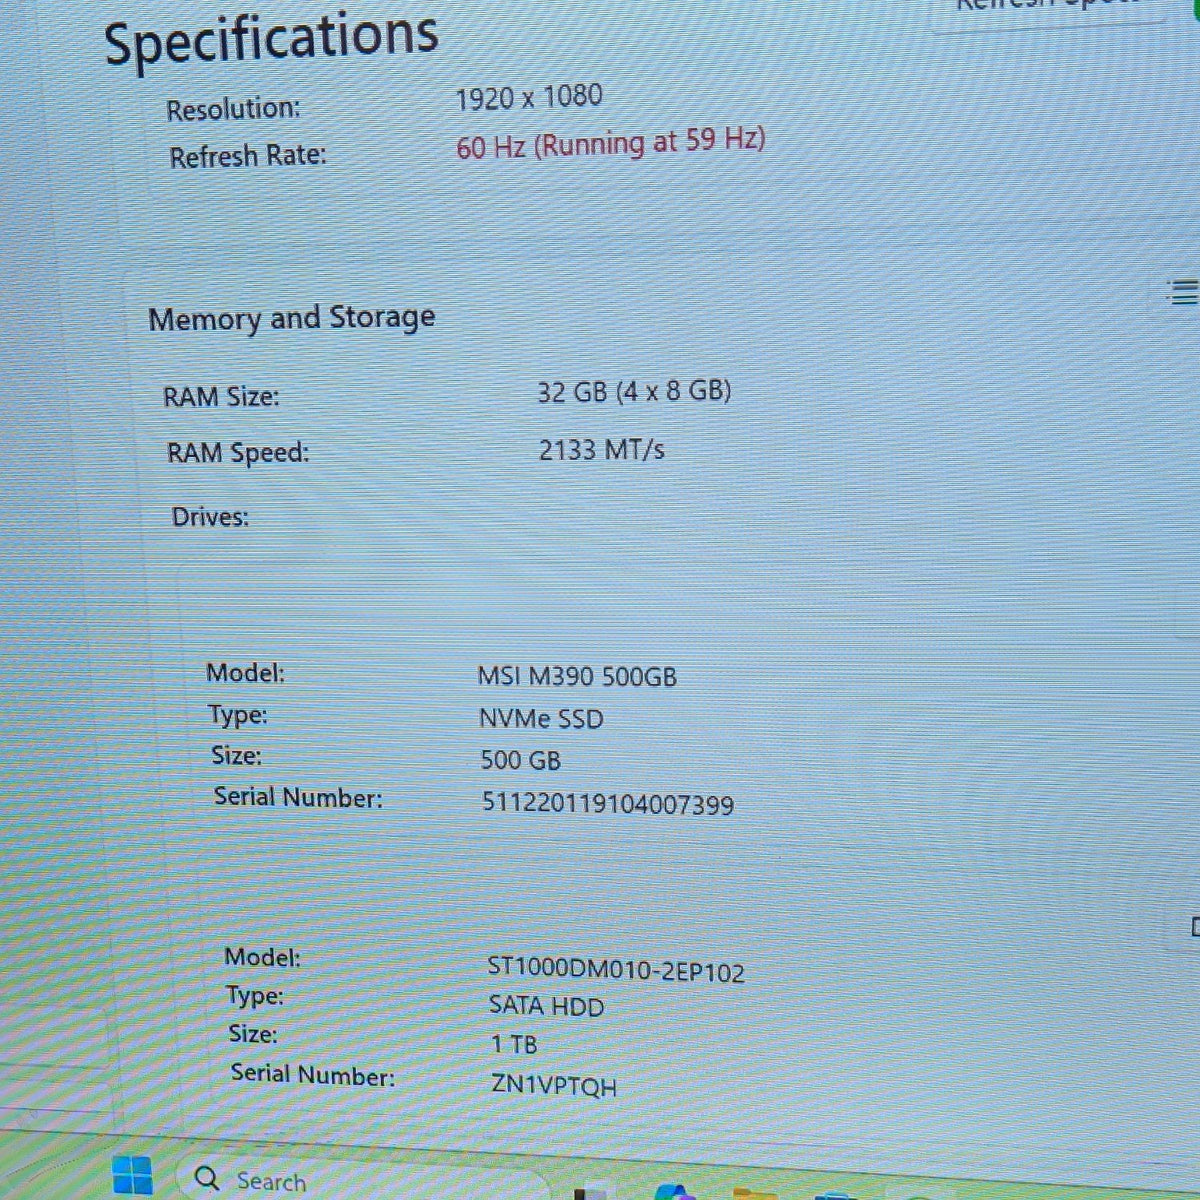The width and height of the screenshot is (1200, 1200).
Task: Click the Serial Number label of the MSI drive
Action: point(298,798)
